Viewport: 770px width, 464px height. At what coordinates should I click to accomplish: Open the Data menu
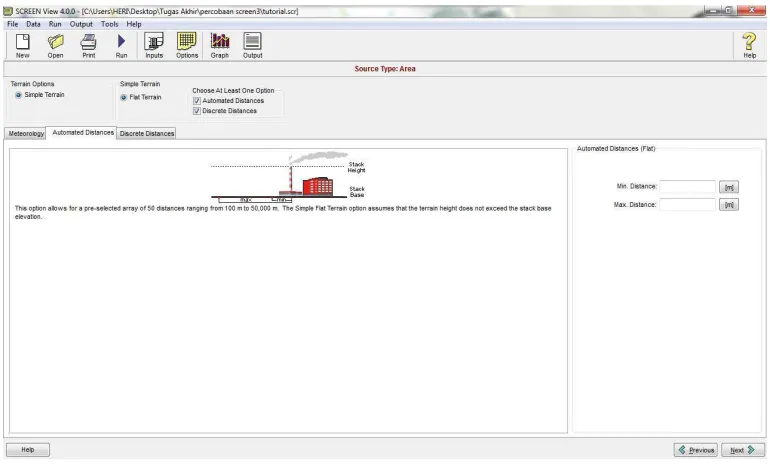pyautogui.click(x=33, y=24)
